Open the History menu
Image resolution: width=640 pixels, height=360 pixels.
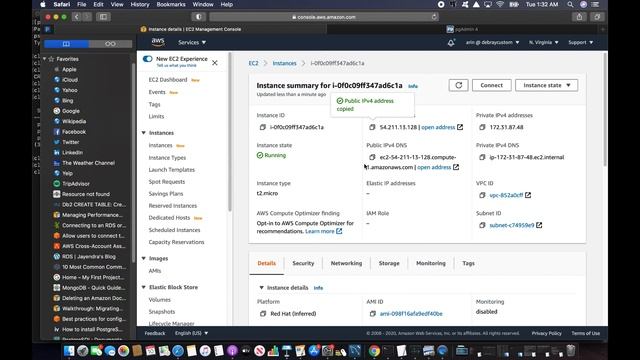tap(140, 4)
